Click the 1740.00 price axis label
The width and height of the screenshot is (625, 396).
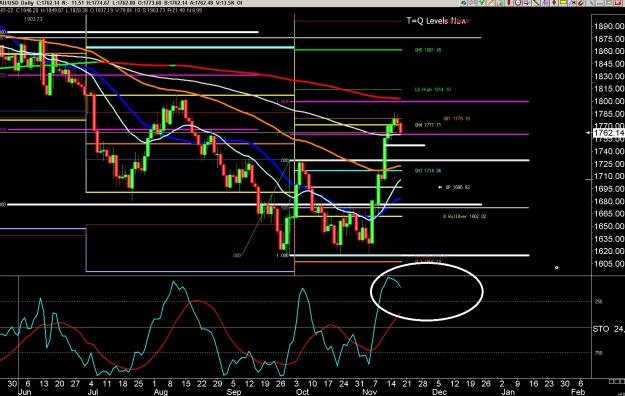609,151
